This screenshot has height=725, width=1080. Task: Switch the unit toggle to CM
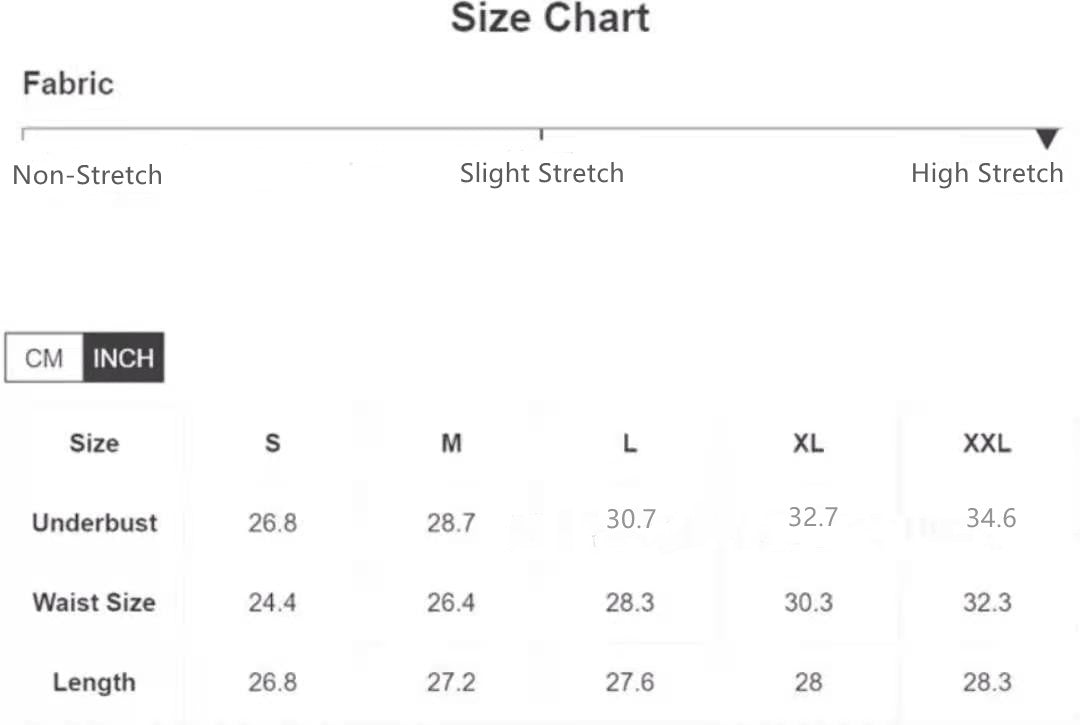pos(44,358)
